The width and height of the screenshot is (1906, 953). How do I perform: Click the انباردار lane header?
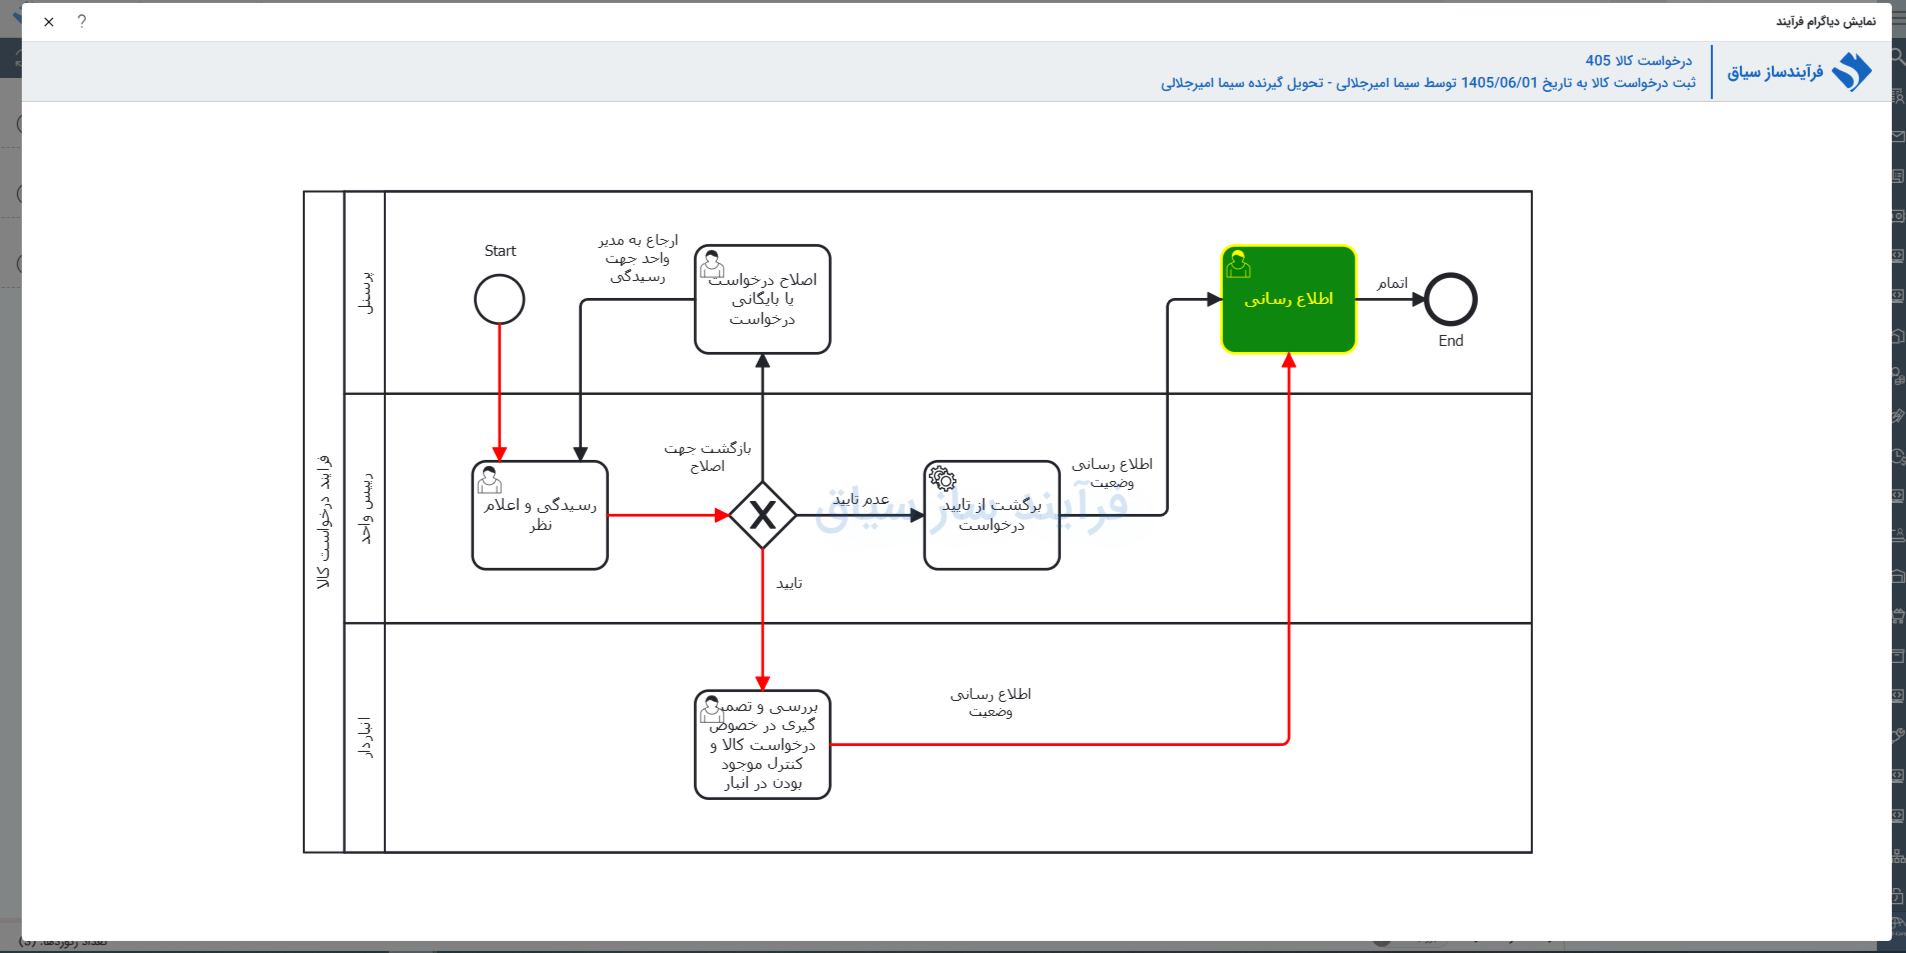click(x=365, y=738)
